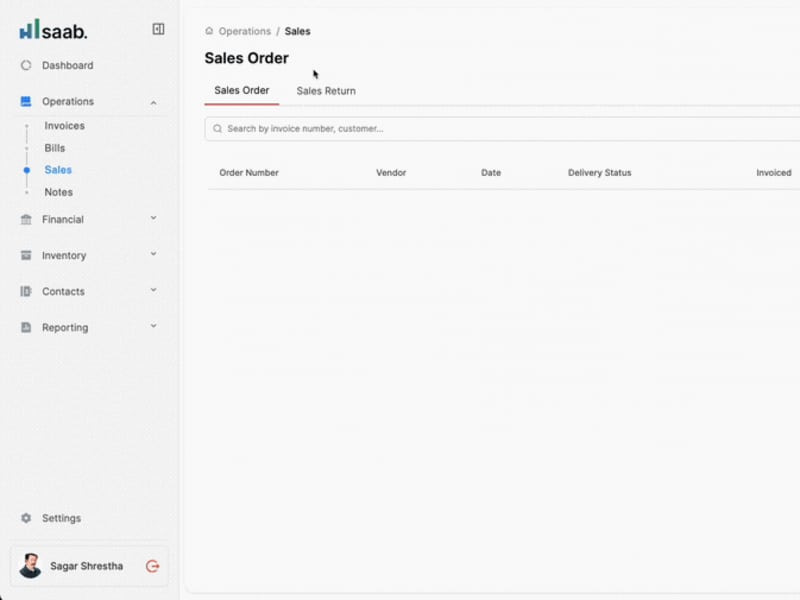Open Bills in the sidebar
Image resolution: width=800 pixels, height=600 pixels.
pyautogui.click(x=55, y=148)
